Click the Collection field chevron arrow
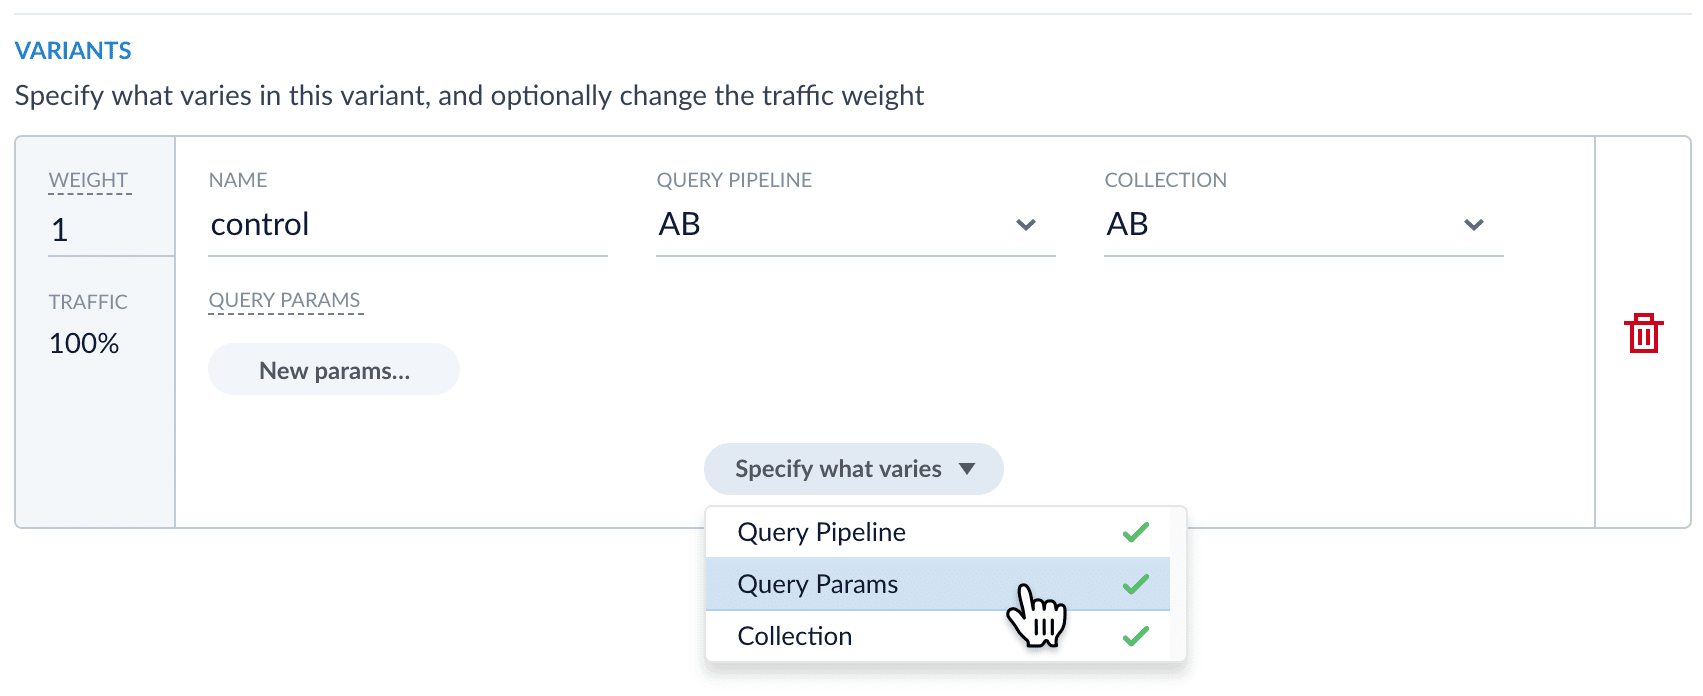 (x=1473, y=225)
